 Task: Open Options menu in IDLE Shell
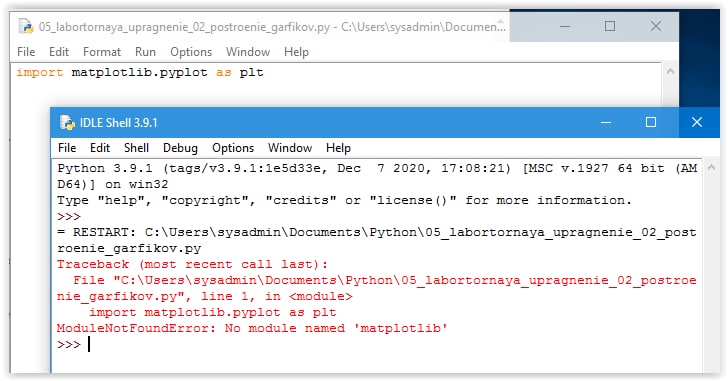(x=233, y=148)
